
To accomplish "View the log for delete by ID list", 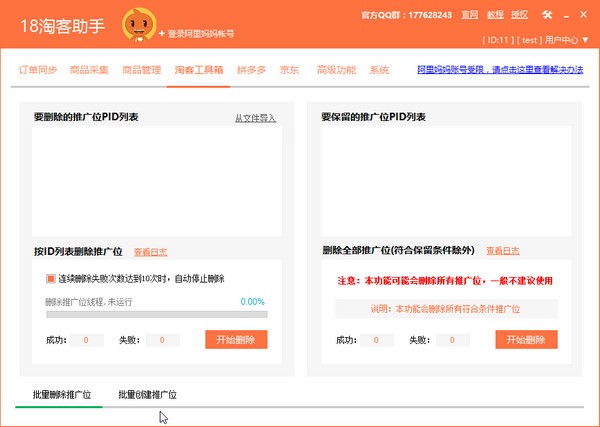I will click(150, 252).
